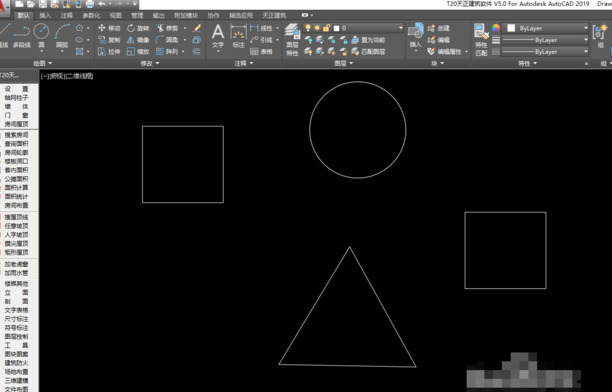This screenshot has width=612, height=392.
Task: Click the color wheel object color icon
Action: (x=496, y=28)
